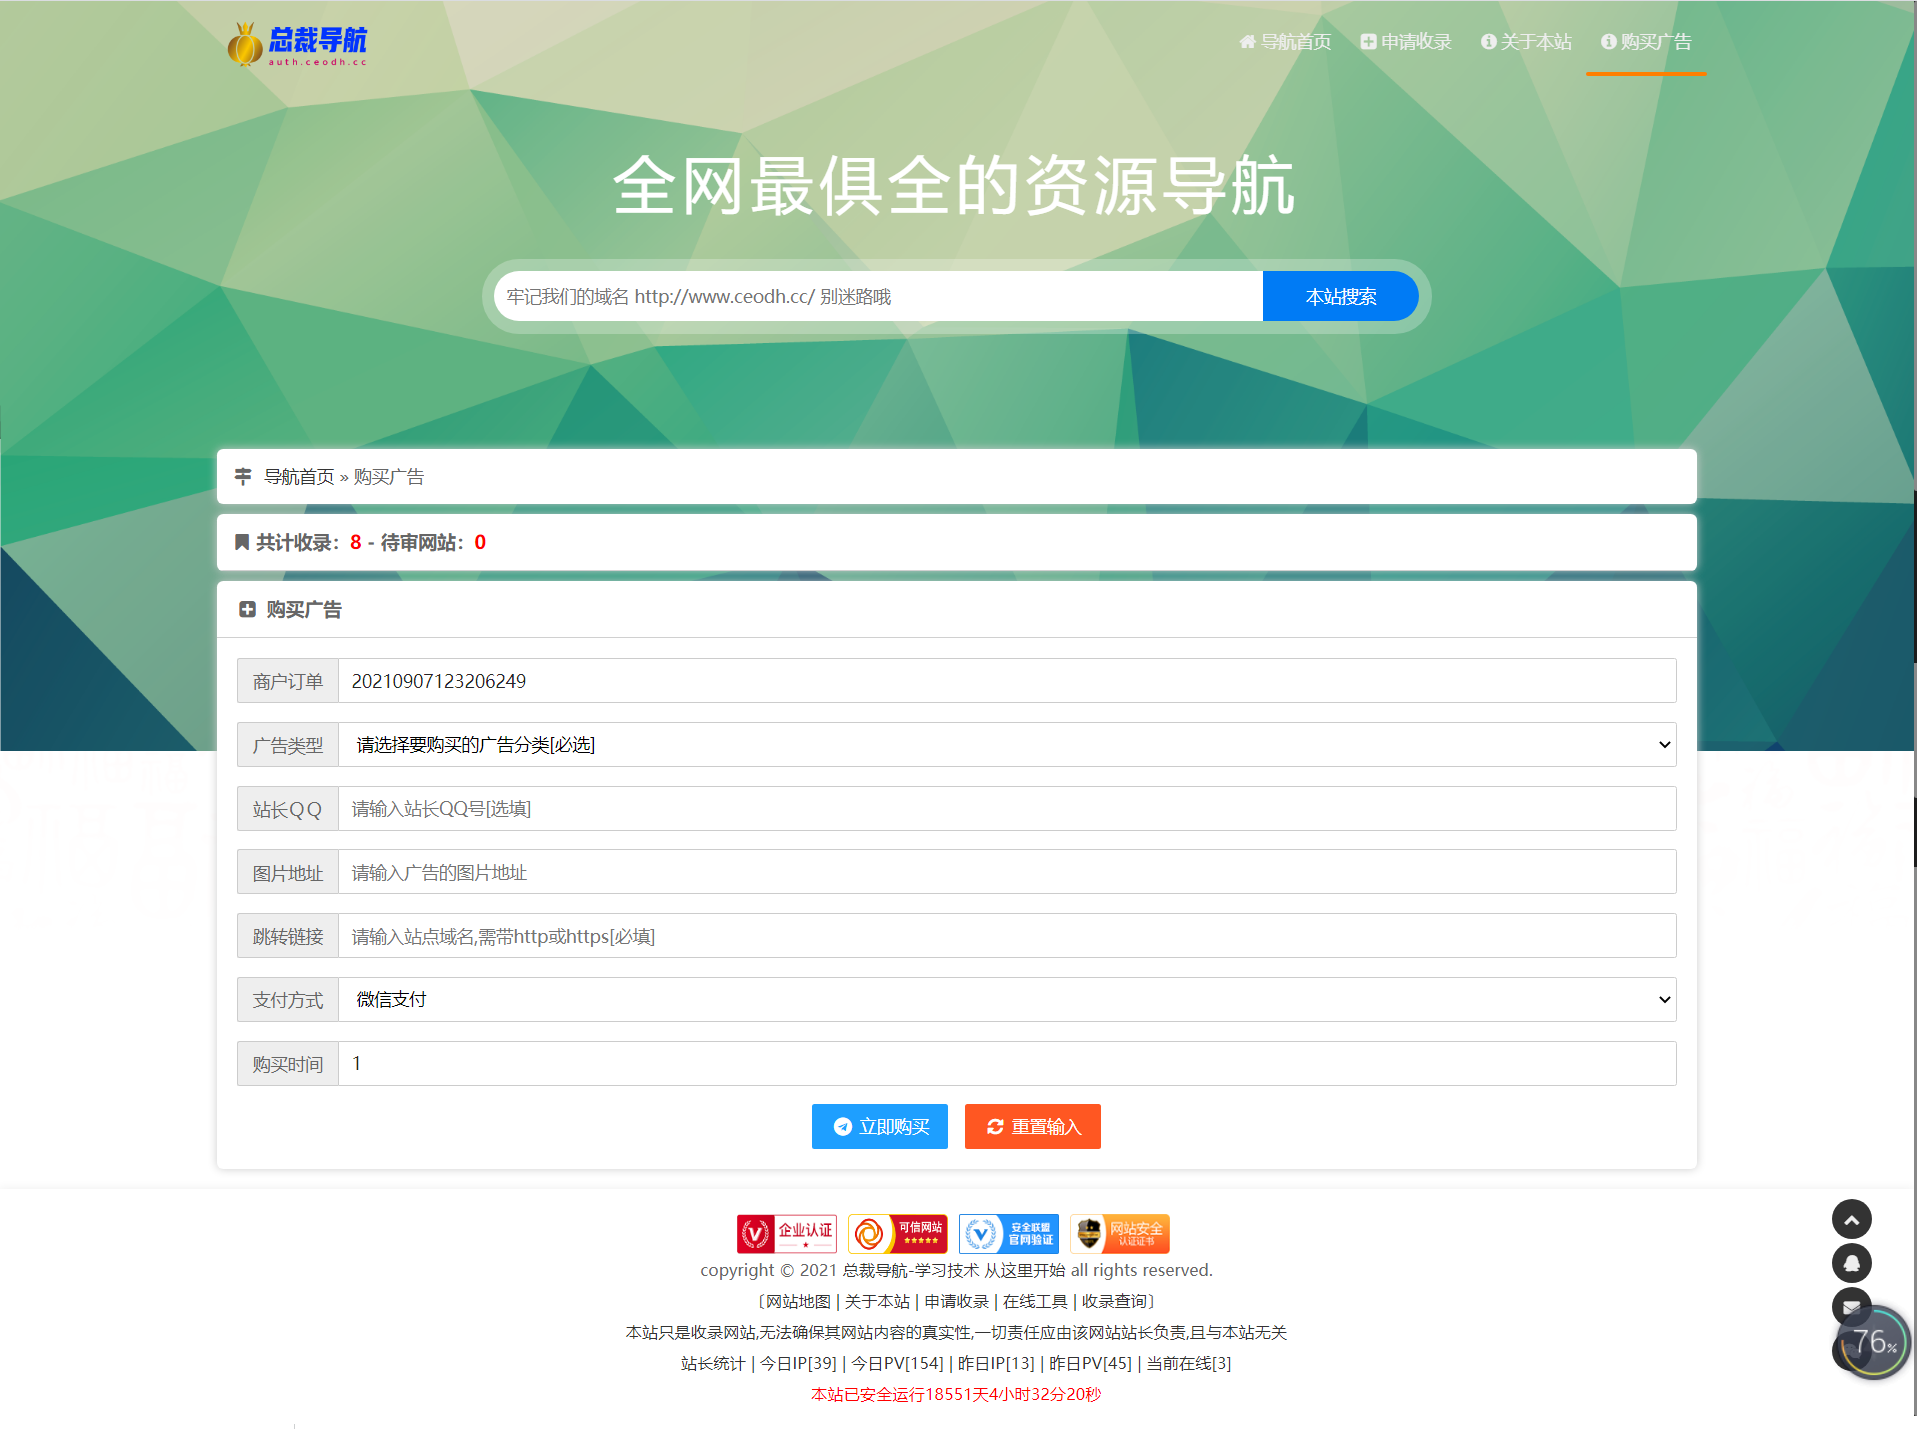Open QQ contact via penguin floating icon
The height and width of the screenshot is (1429, 1917).
click(x=1852, y=1263)
